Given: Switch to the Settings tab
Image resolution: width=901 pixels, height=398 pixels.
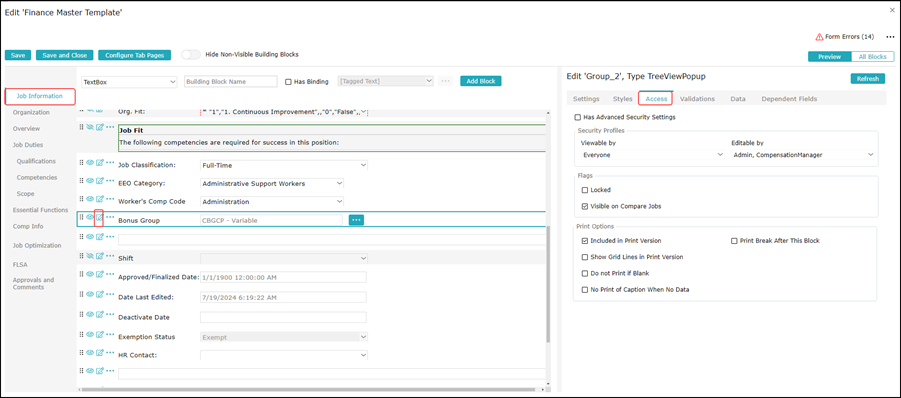Looking at the screenshot, I should coord(586,99).
